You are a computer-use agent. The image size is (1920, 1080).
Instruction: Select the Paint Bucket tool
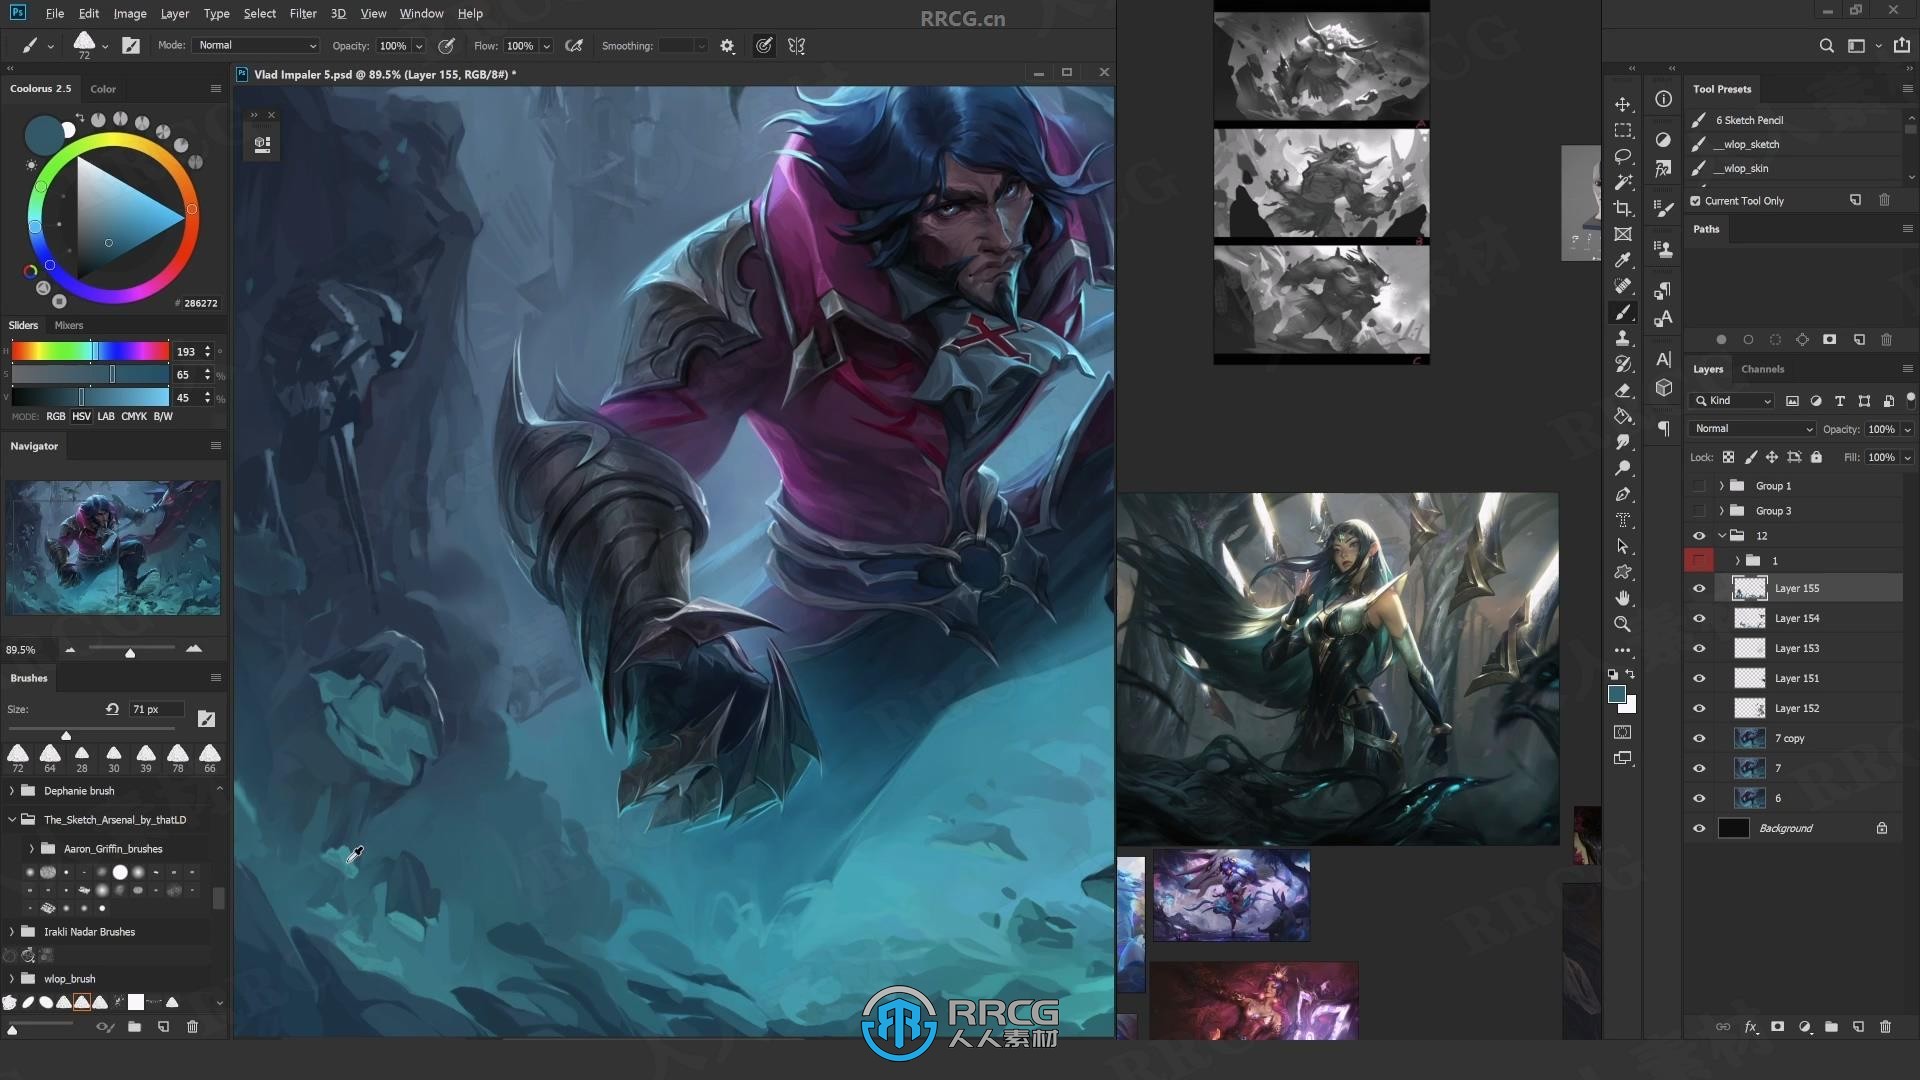tap(1623, 417)
